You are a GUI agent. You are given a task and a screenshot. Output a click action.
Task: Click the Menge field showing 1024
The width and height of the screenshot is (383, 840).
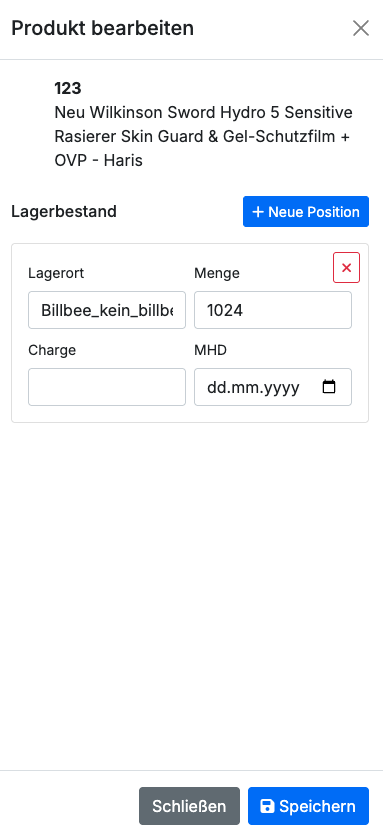(x=273, y=310)
